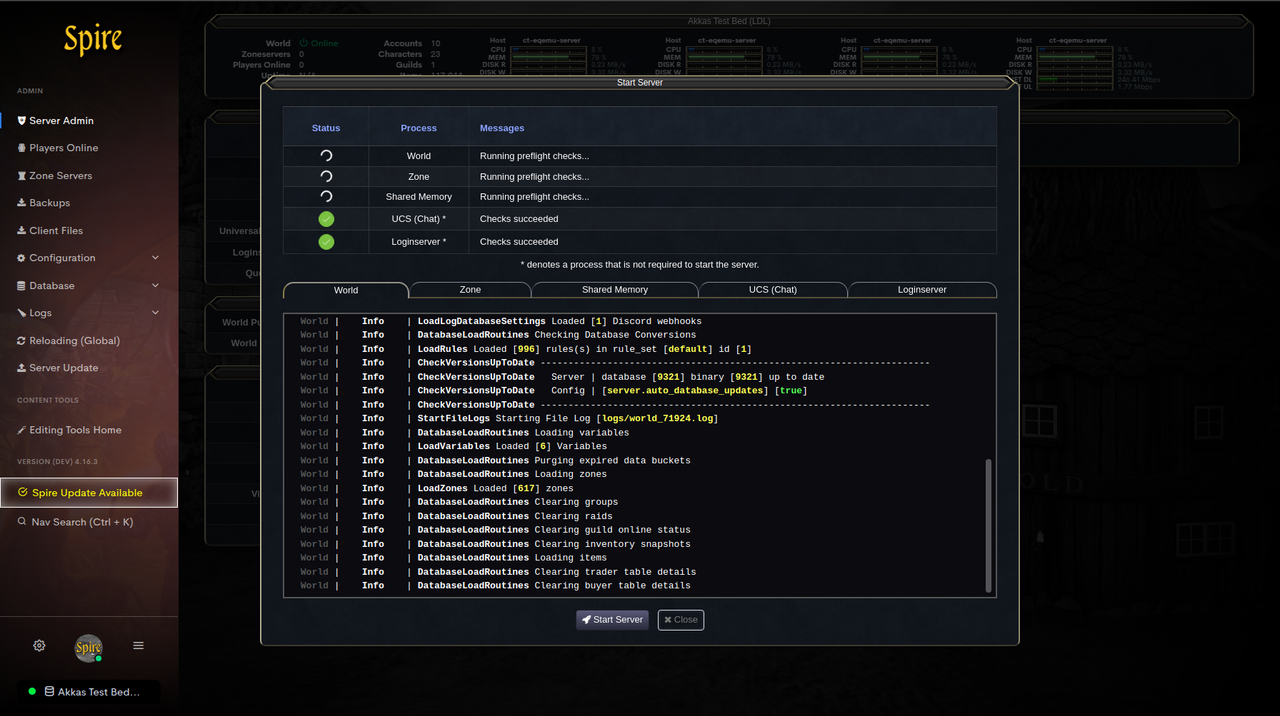Click the log file name logs/world_71924.log
This screenshot has width=1280, height=716.
click(x=657, y=418)
